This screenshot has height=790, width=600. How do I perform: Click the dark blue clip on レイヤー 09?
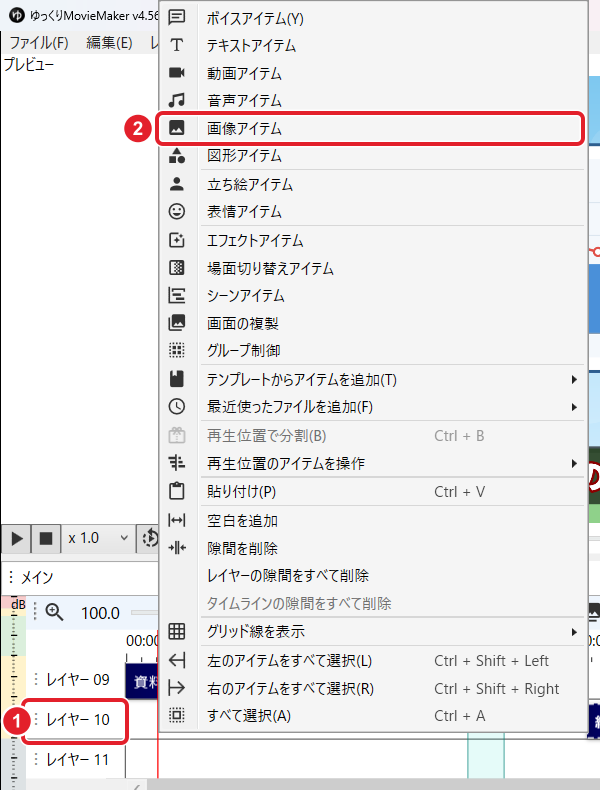pyautogui.click(x=142, y=681)
